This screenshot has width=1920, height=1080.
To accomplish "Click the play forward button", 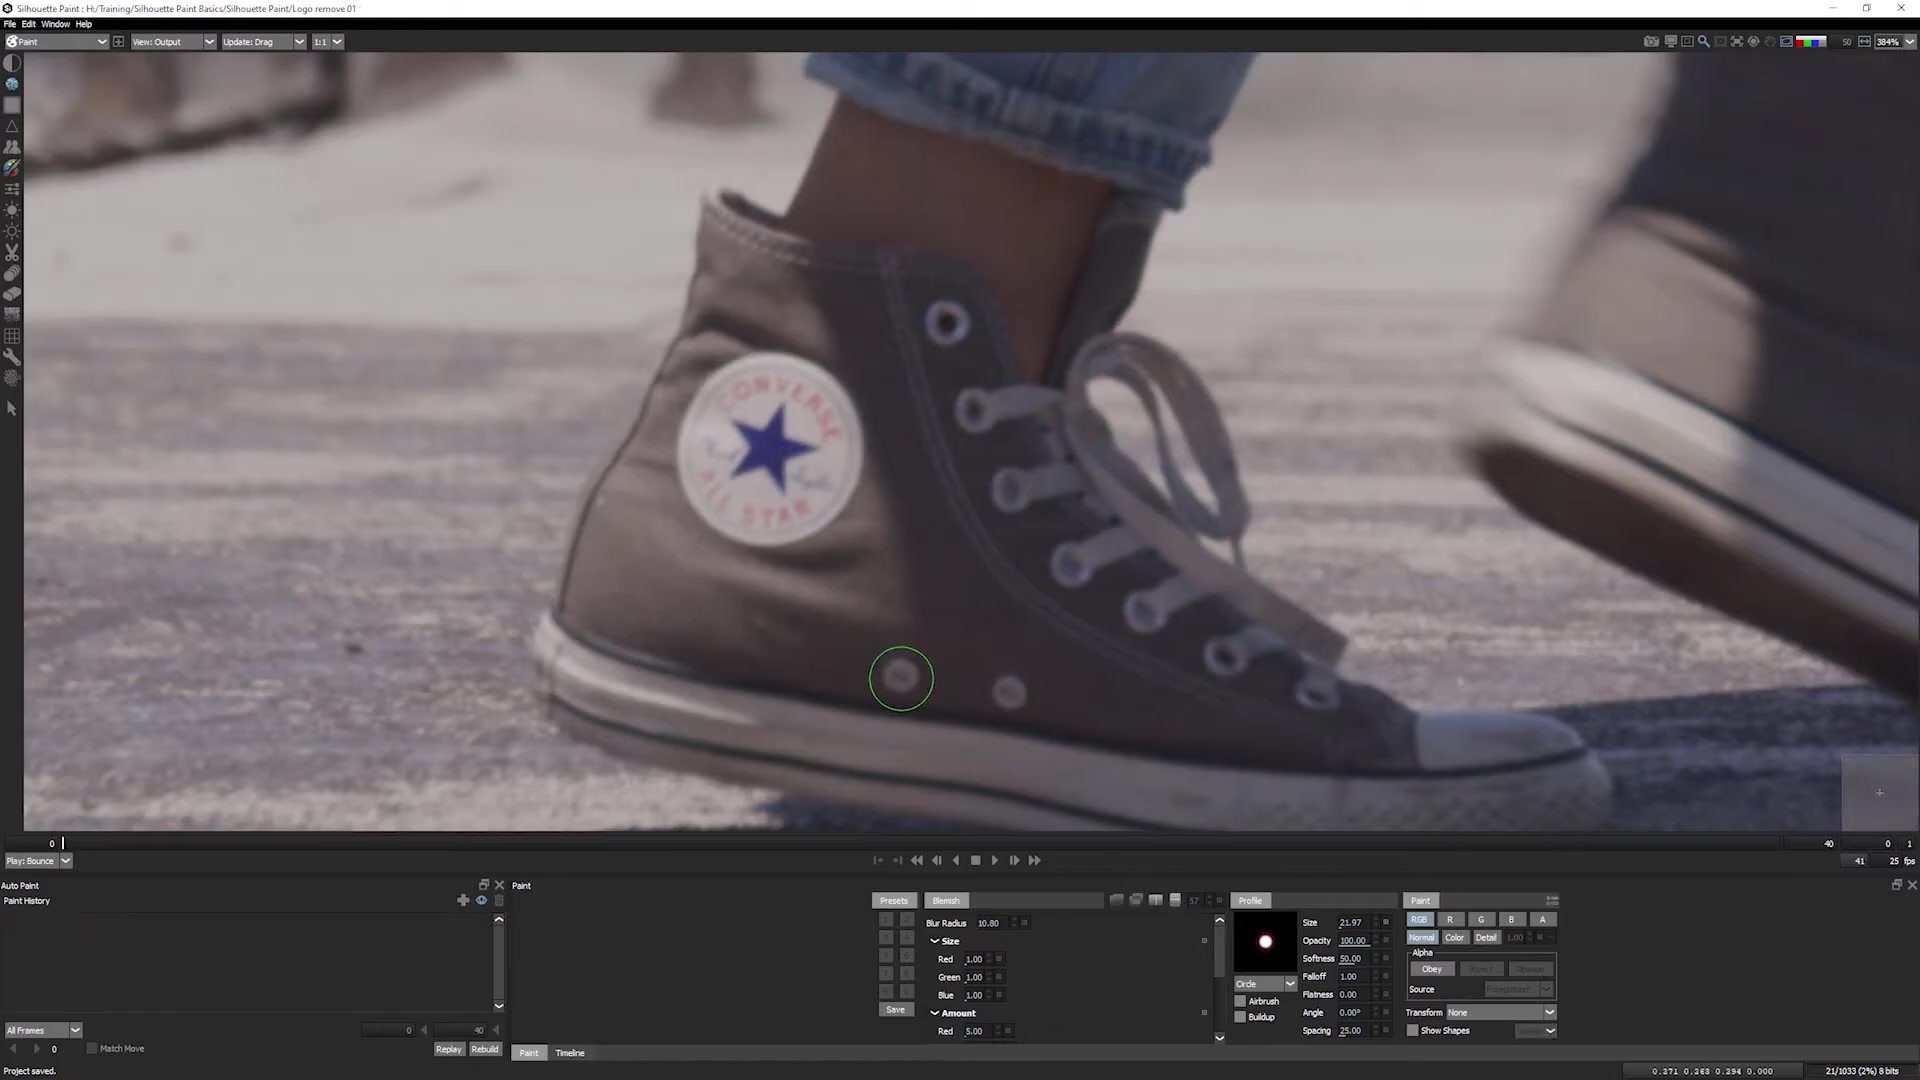I will [994, 861].
